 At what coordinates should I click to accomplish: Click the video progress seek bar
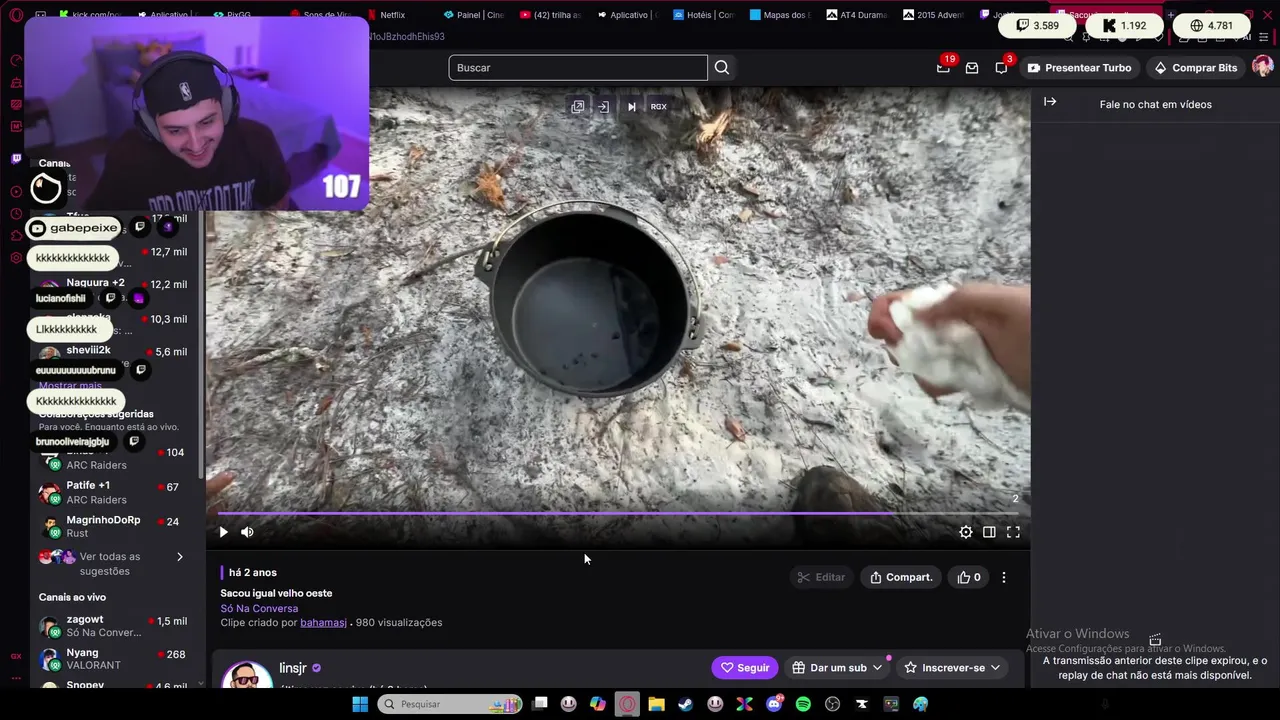(618, 513)
